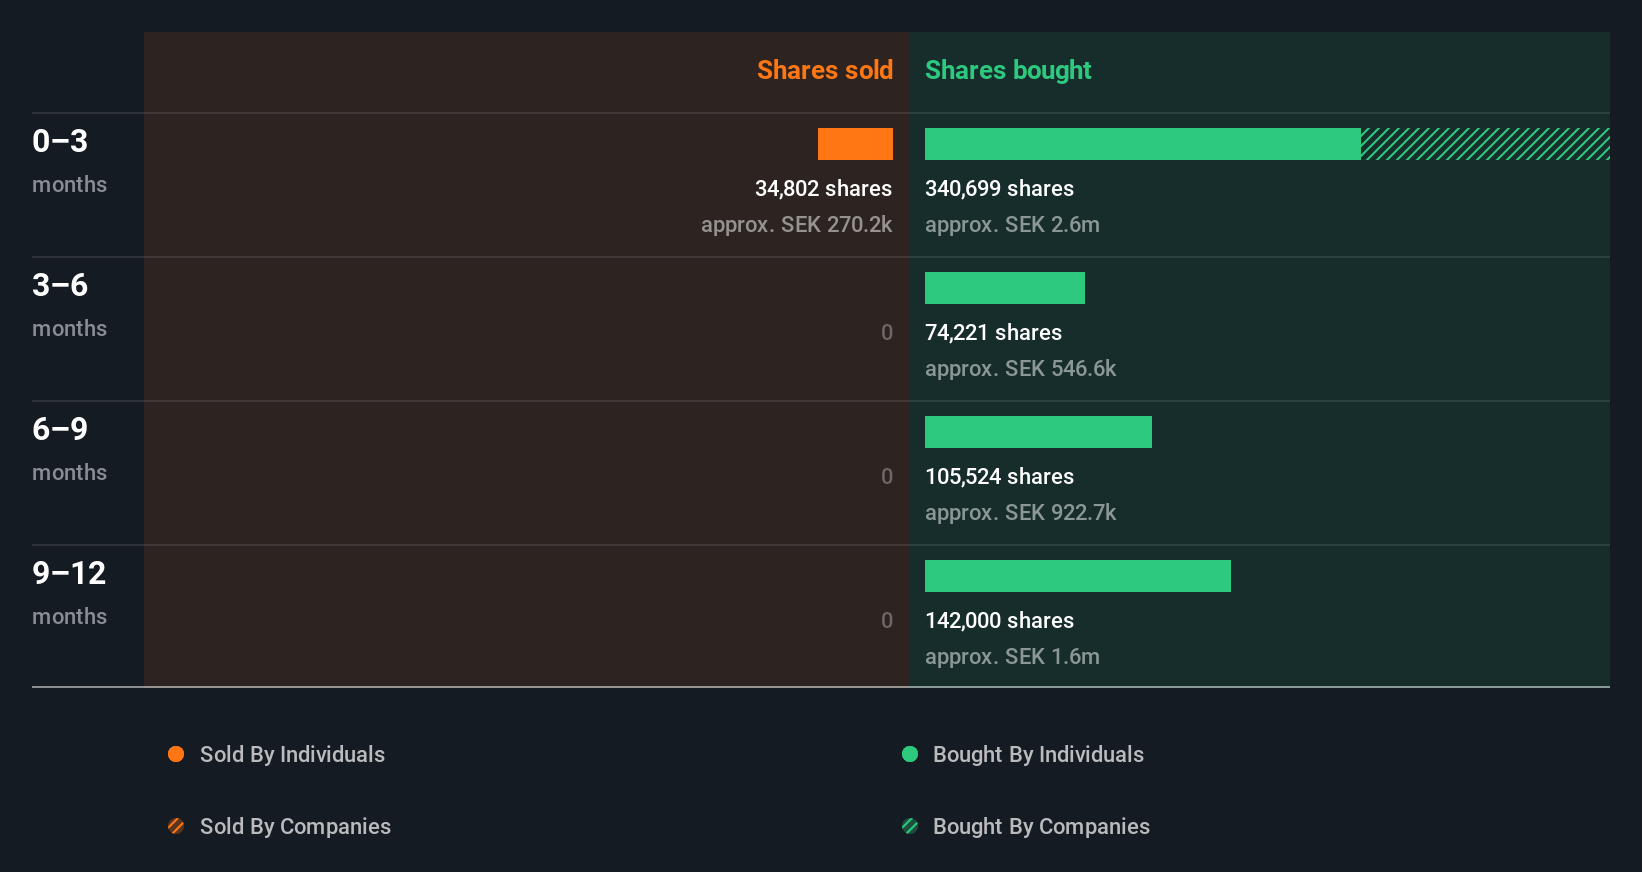
Task: Click the 142,000 shares value
Action: (x=999, y=620)
